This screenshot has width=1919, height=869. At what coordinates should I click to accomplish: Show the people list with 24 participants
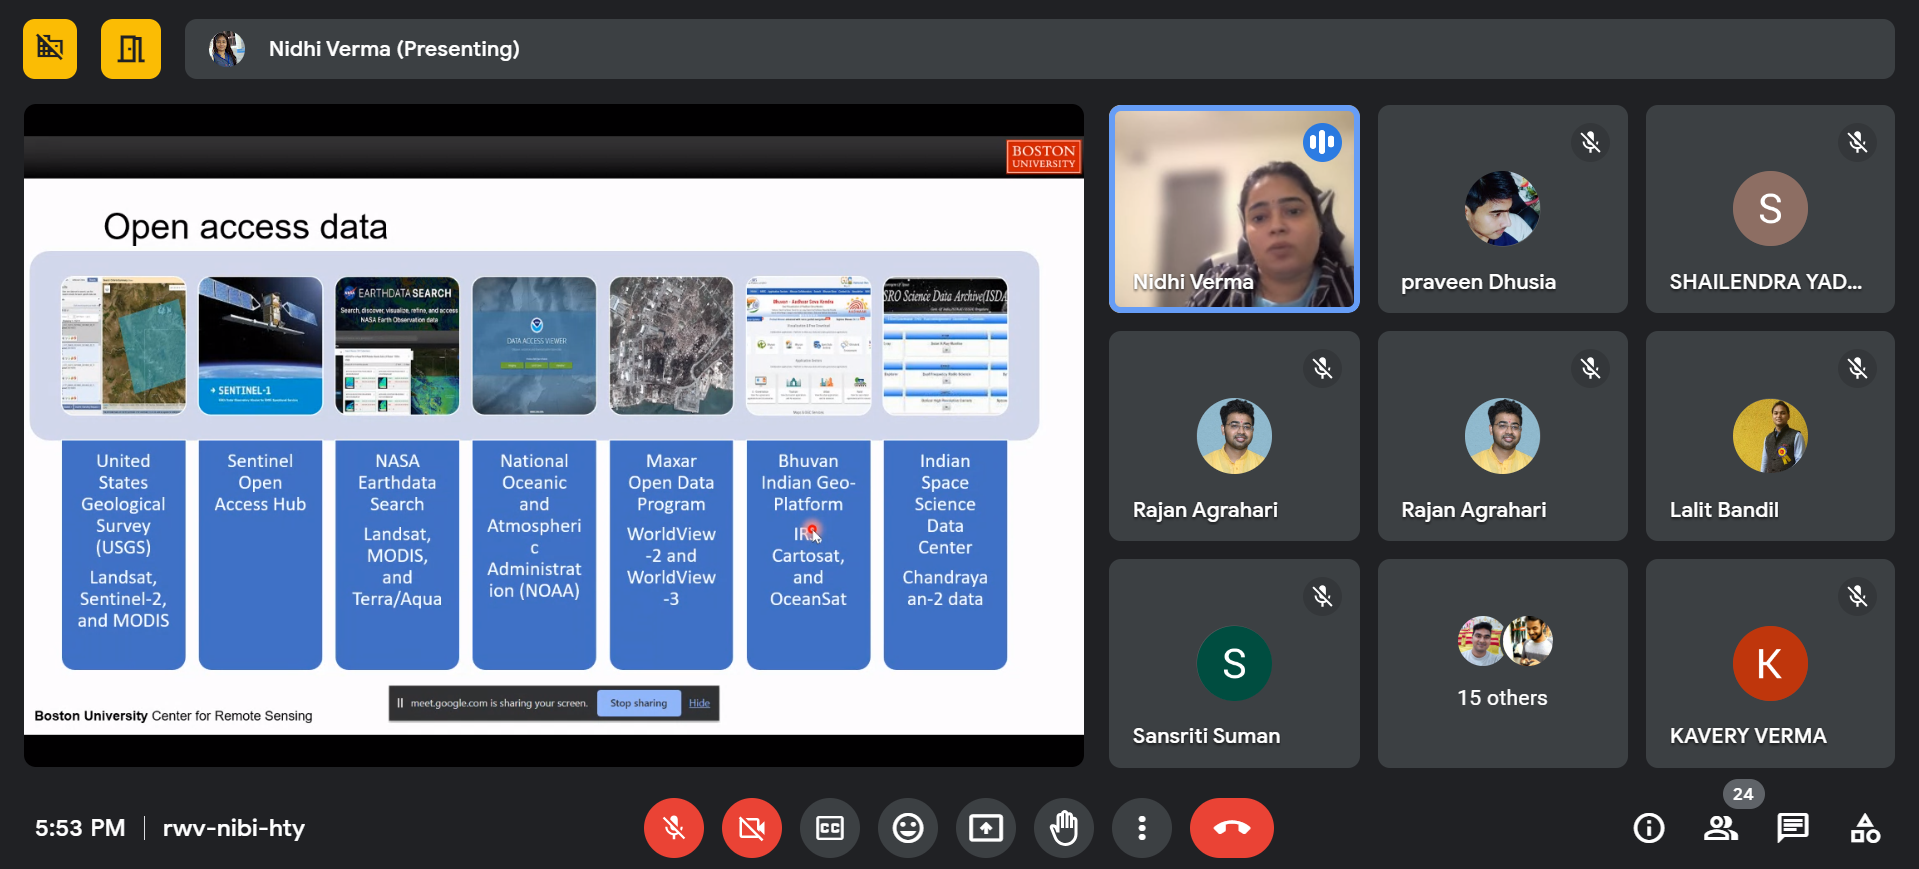[x=1721, y=828]
